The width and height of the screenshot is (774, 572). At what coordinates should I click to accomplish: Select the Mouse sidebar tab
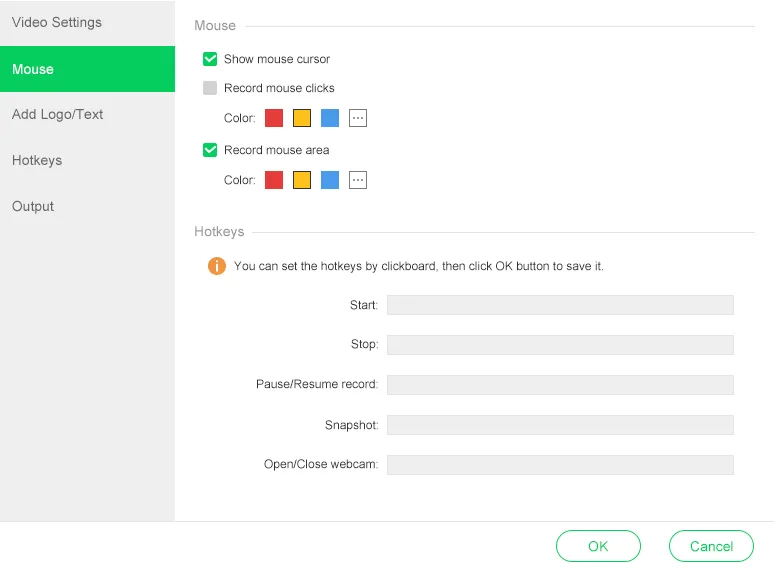pyautogui.click(x=87, y=69)
